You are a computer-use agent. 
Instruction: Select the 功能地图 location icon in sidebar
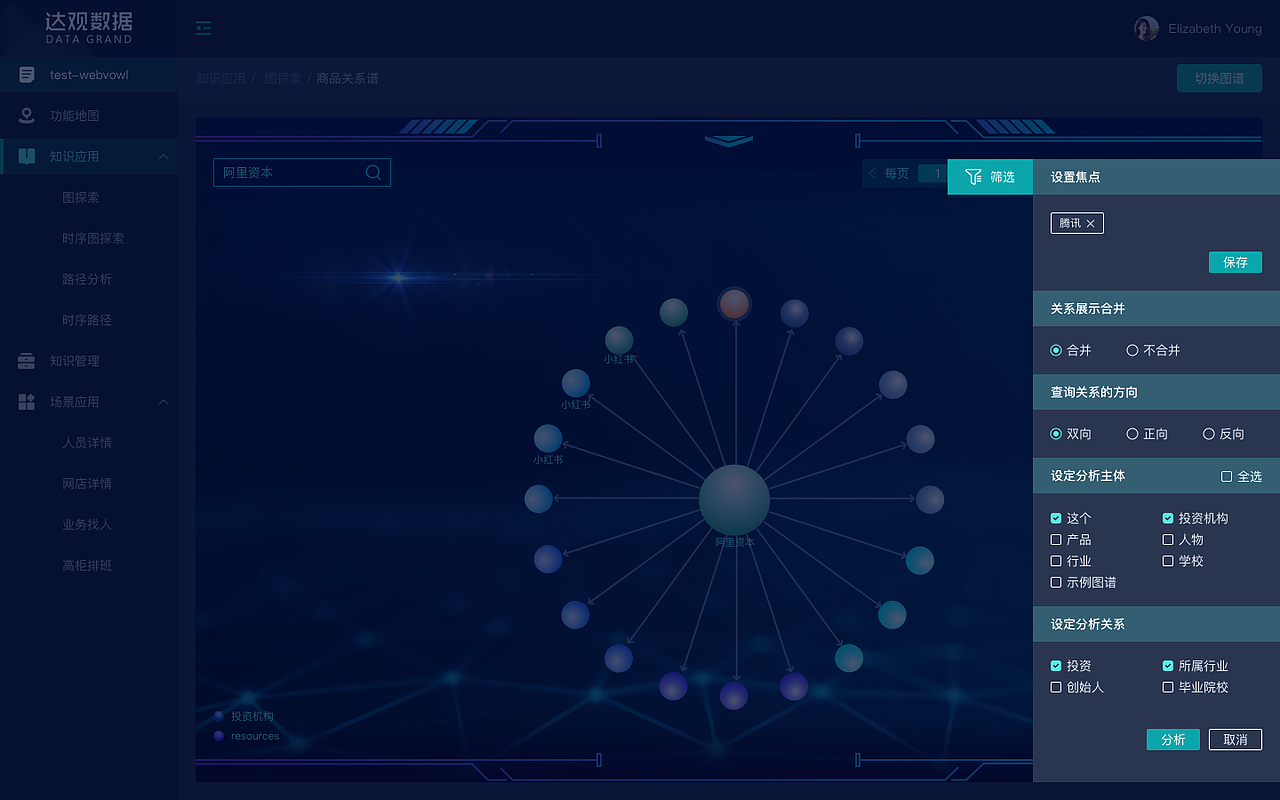pos(25,116)
